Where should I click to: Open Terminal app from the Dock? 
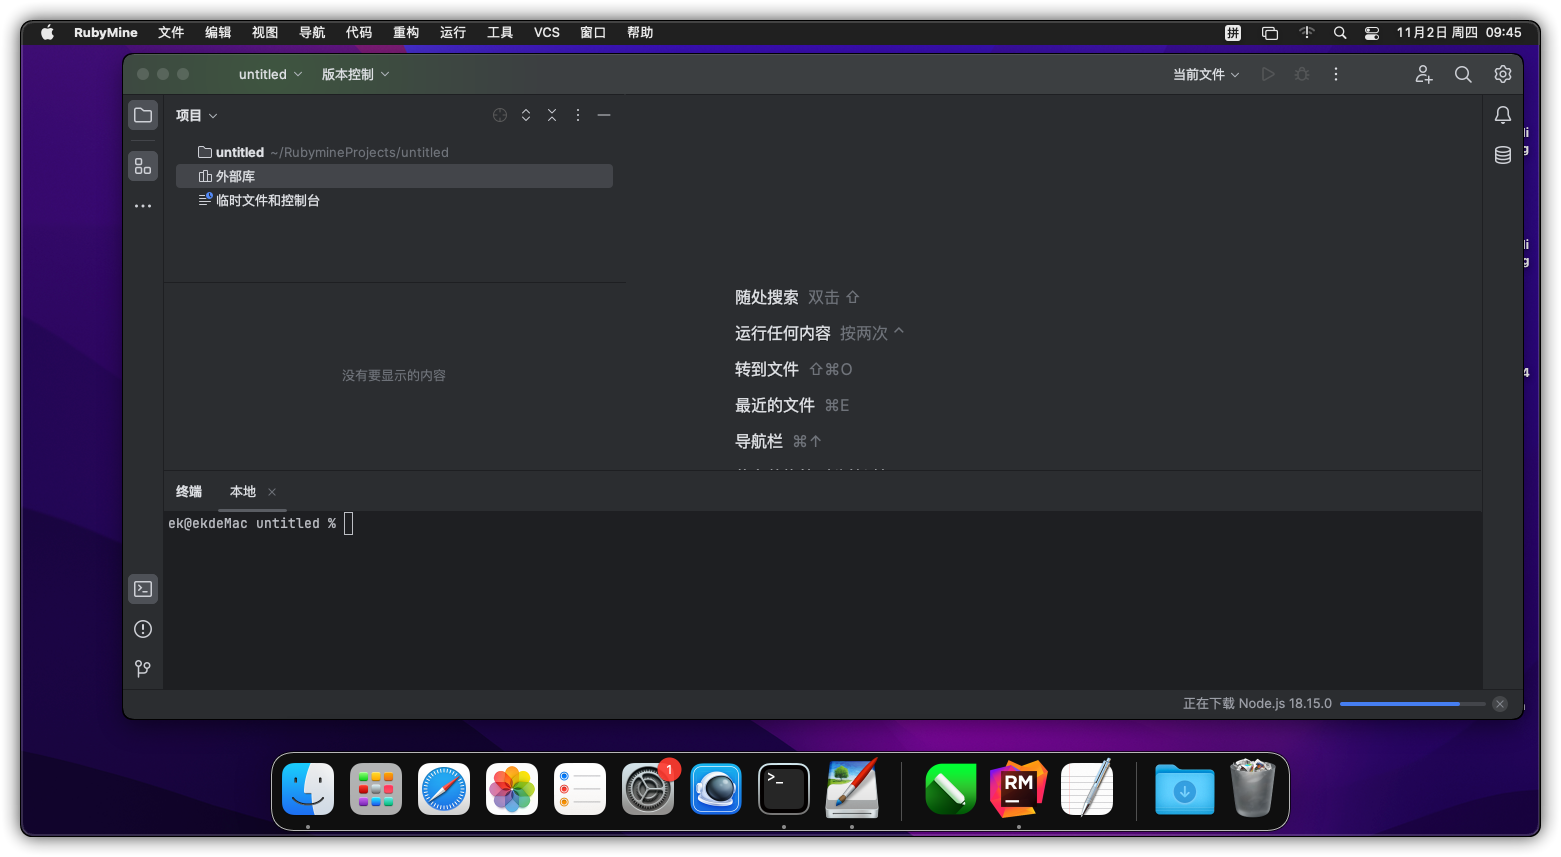pos(784,788)
